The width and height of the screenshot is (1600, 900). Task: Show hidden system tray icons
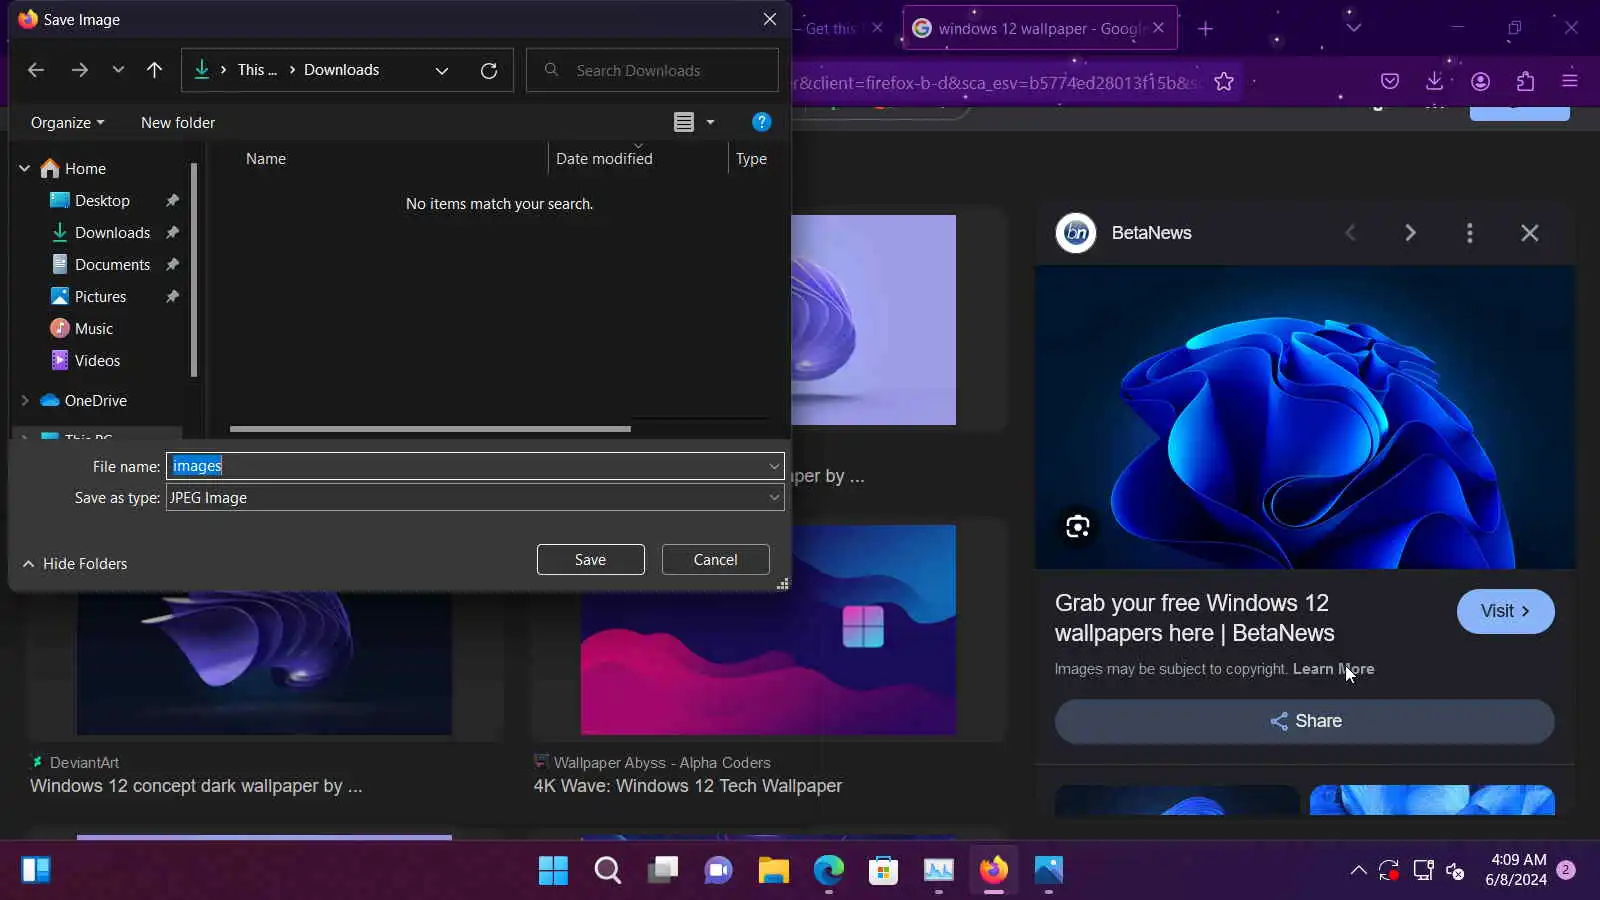pos(1358,870)
